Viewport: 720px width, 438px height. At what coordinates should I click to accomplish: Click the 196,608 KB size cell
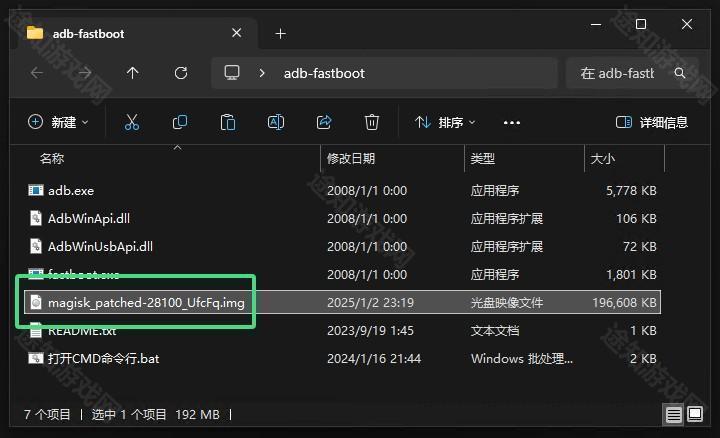[x=624, y=303]
